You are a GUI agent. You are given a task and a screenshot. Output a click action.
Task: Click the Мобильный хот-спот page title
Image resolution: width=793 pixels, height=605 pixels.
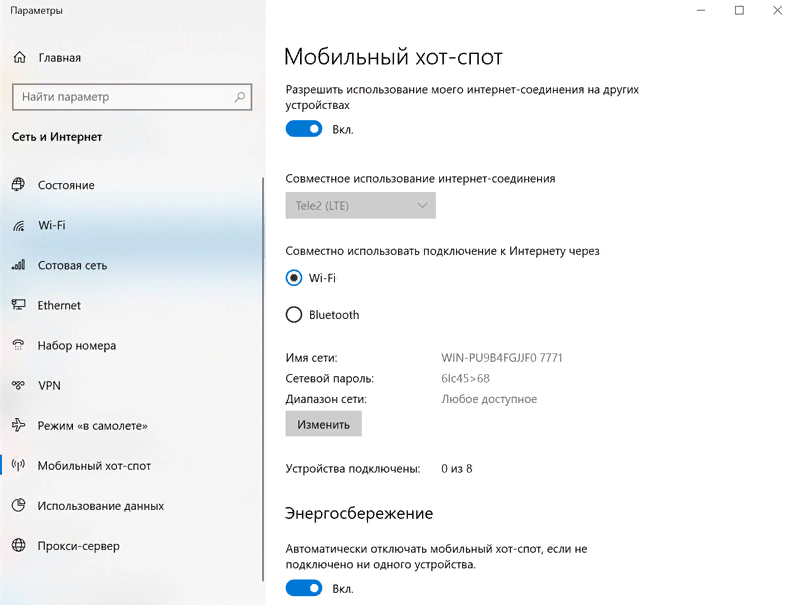coord(393,57)
